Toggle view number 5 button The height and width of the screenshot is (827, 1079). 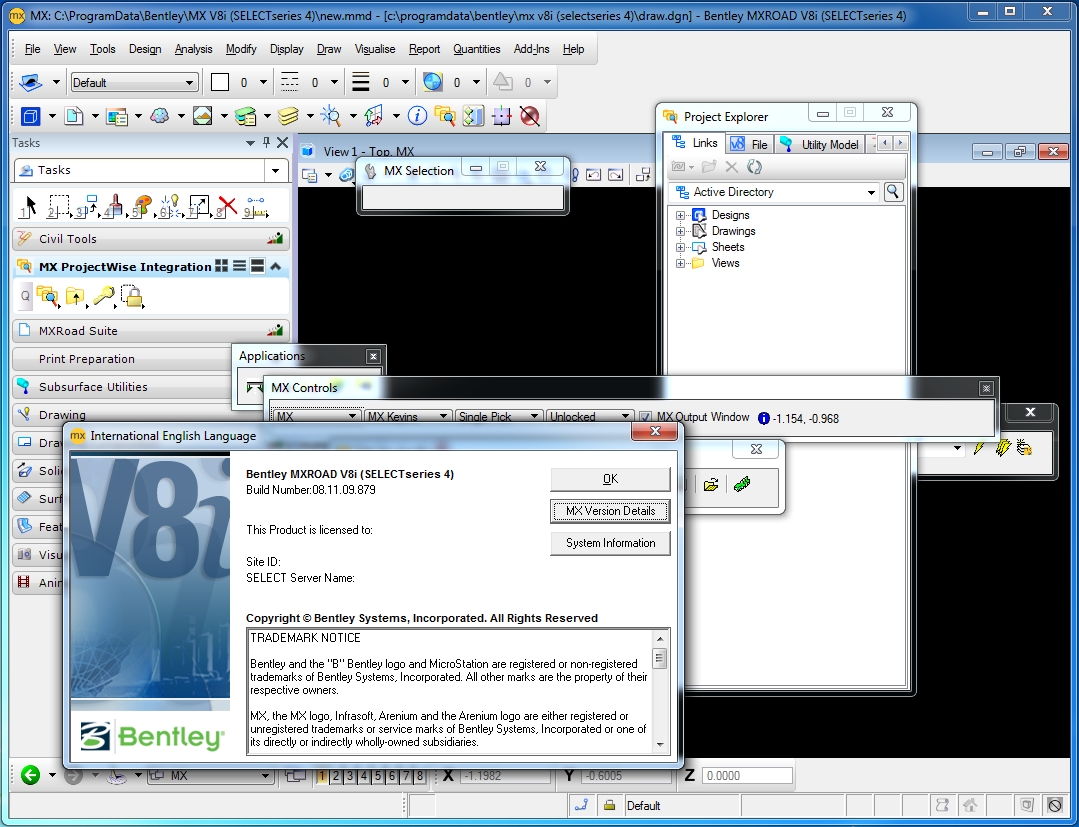pyautogui.click(x=378, y=776)
